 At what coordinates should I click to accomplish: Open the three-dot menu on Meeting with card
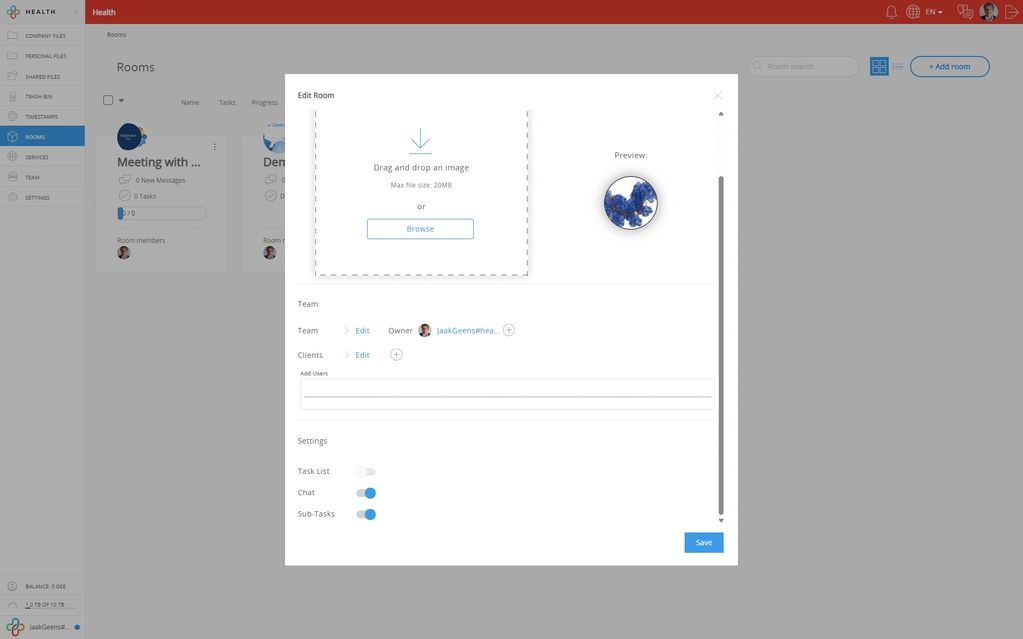click(x=215, y=148)
